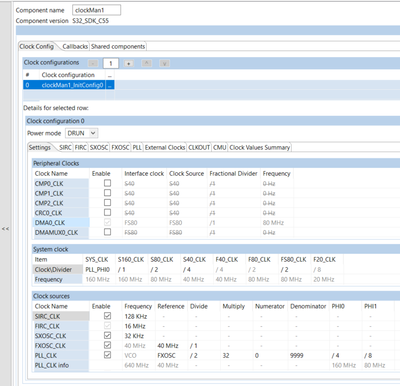Switch to the Clock Config tab
Screen dimensions: 400x386
[37, 46]
